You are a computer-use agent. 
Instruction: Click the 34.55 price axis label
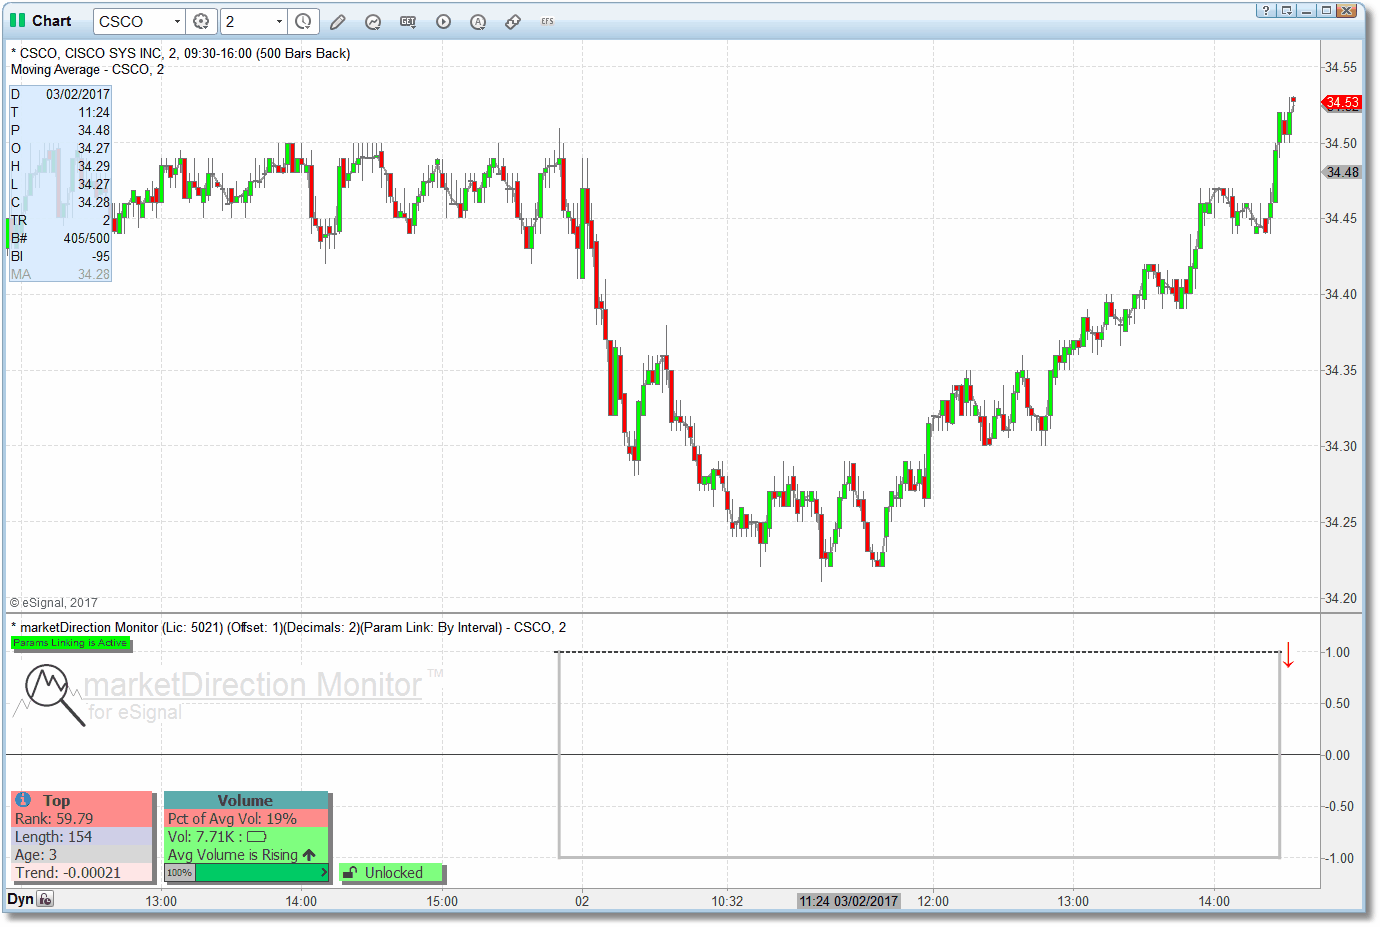click(x=1341, y=67)
